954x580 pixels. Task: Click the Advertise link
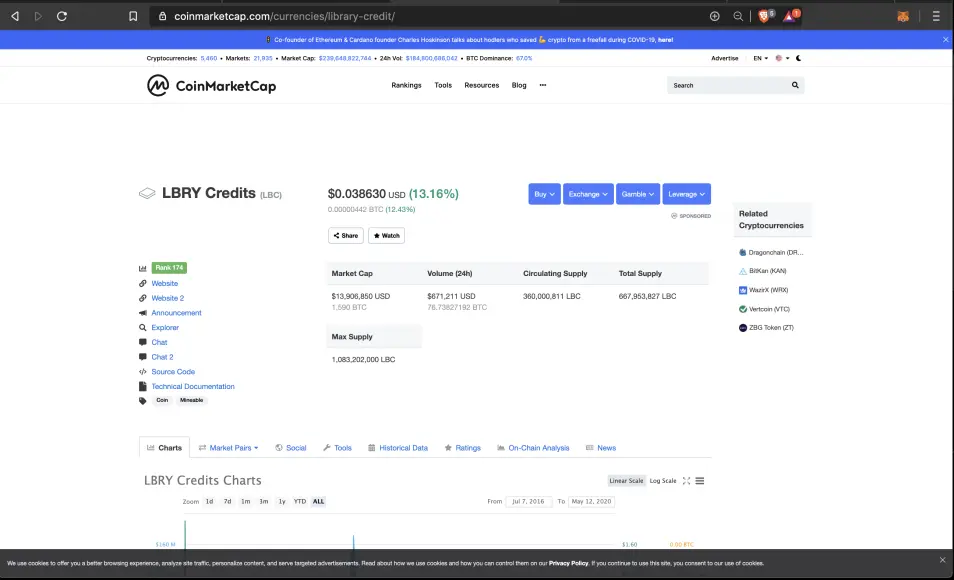(725, 58)
